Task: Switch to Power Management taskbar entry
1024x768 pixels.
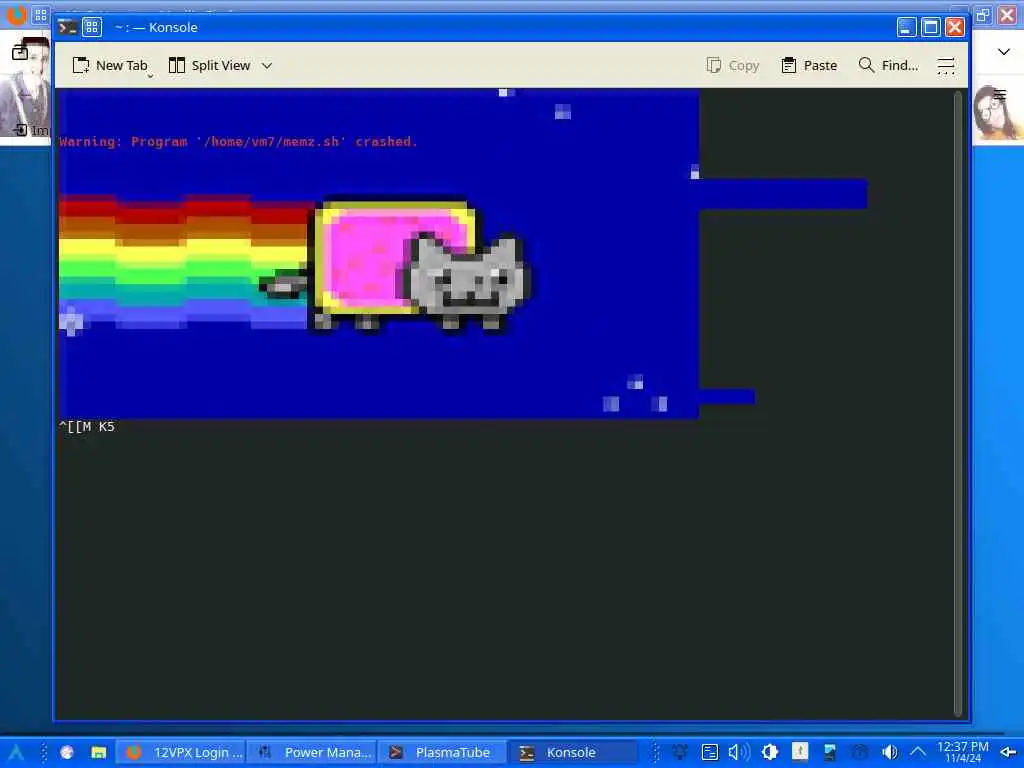Action: pos(313,752)
